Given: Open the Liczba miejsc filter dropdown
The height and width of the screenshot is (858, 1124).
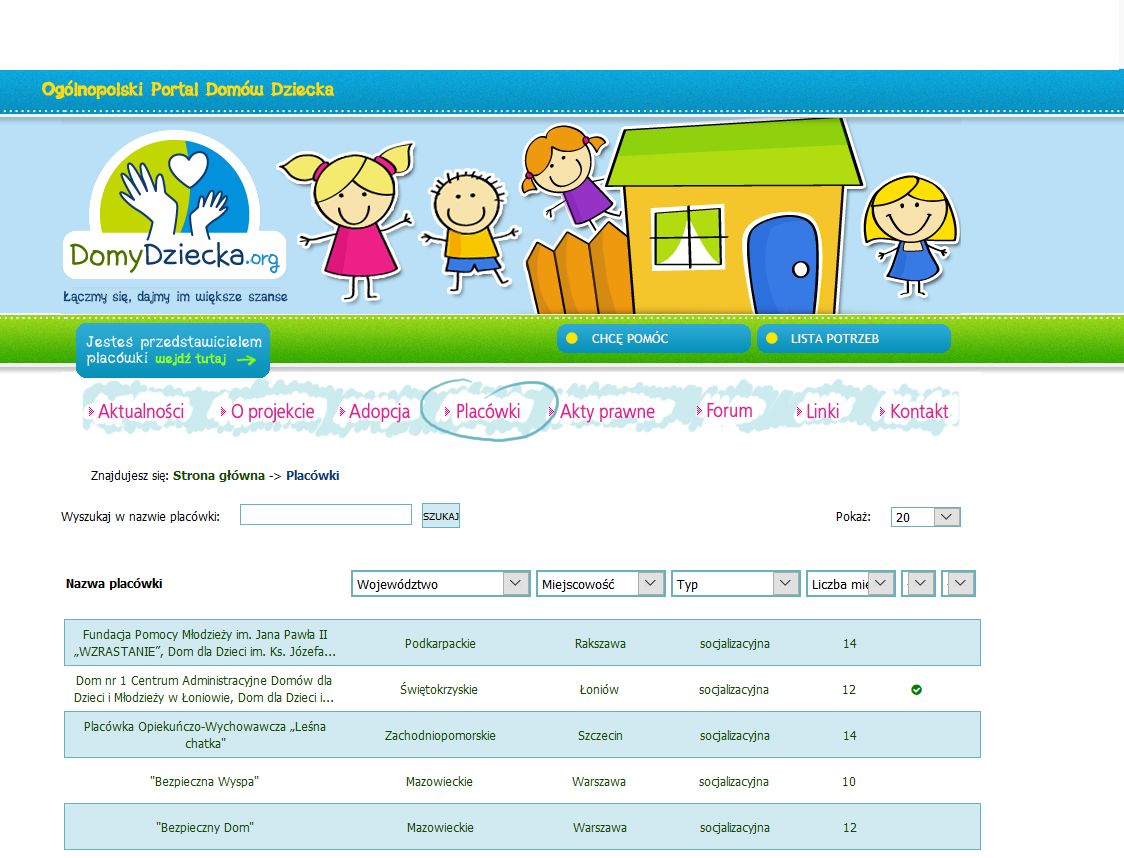Looking at the screenshot, I should pyautogui.click(x=850, y=584).
